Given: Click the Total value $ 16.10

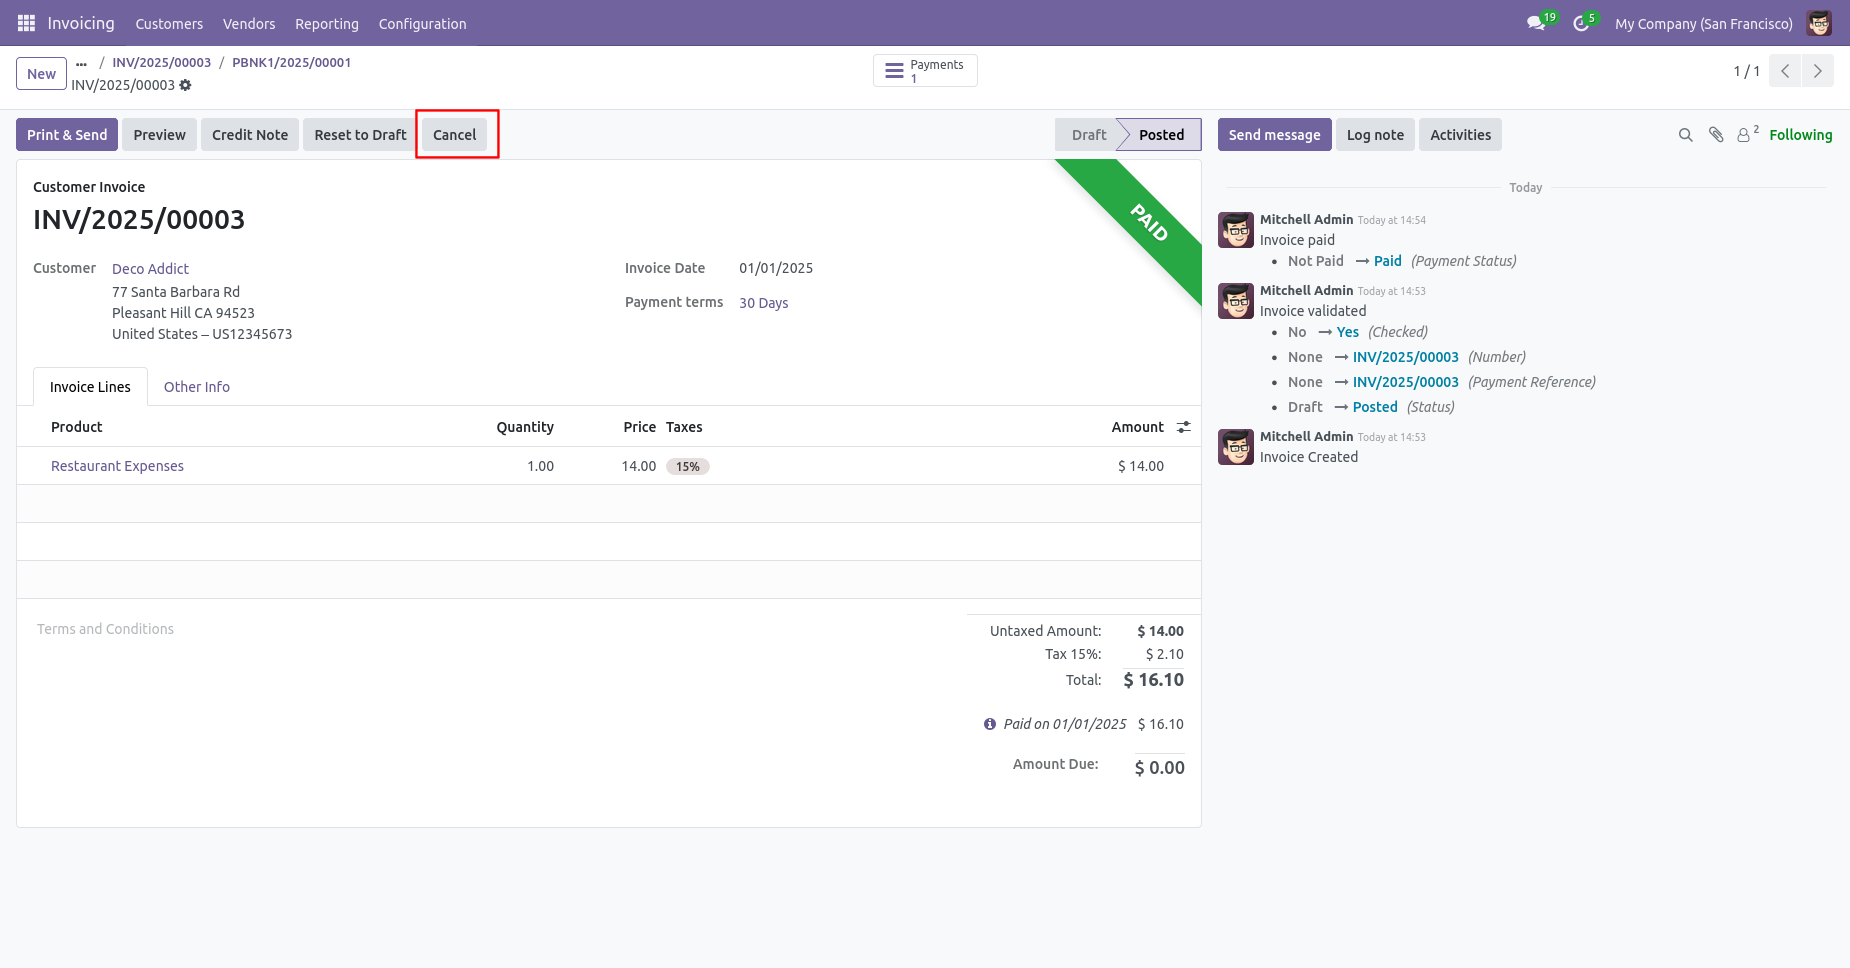Looking at the screenshot, I should tap(1154, 680).
